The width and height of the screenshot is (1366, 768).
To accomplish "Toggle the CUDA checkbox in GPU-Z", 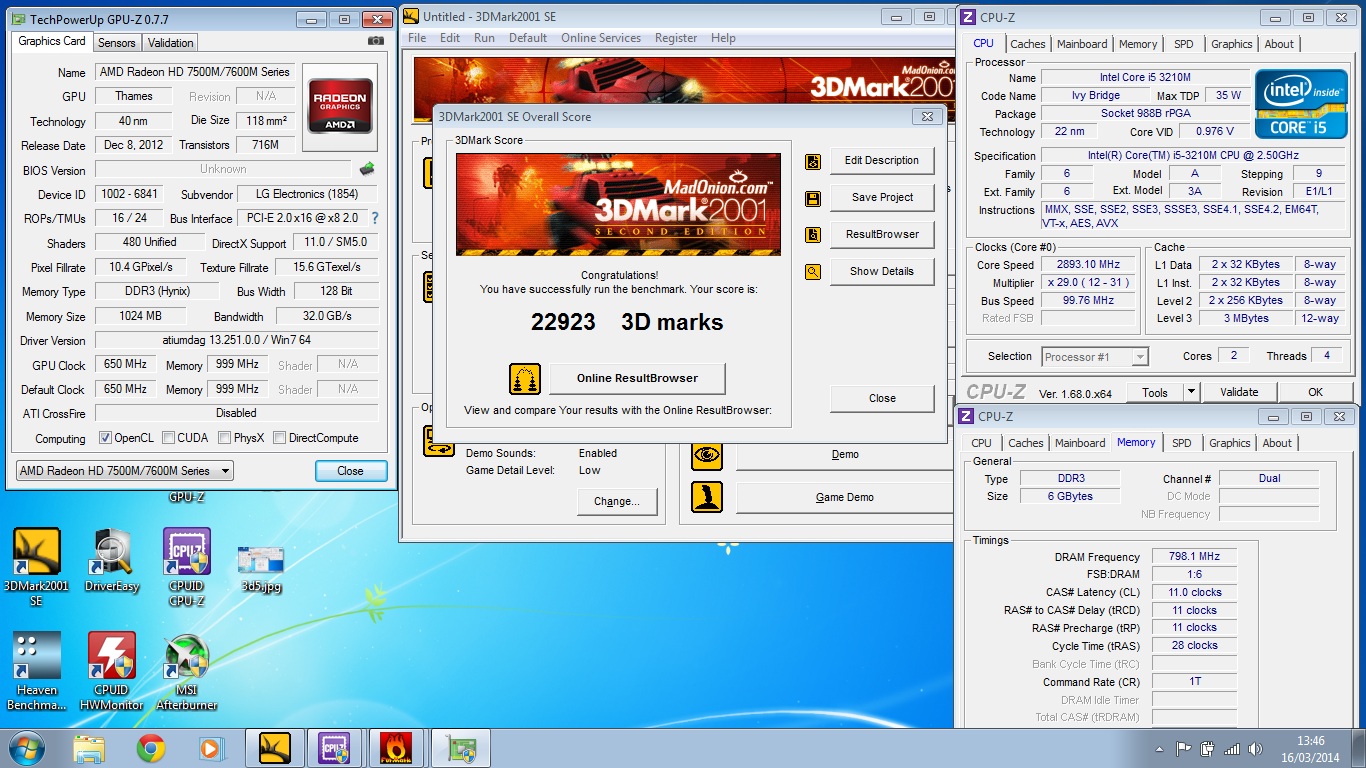I will point(168,438).
